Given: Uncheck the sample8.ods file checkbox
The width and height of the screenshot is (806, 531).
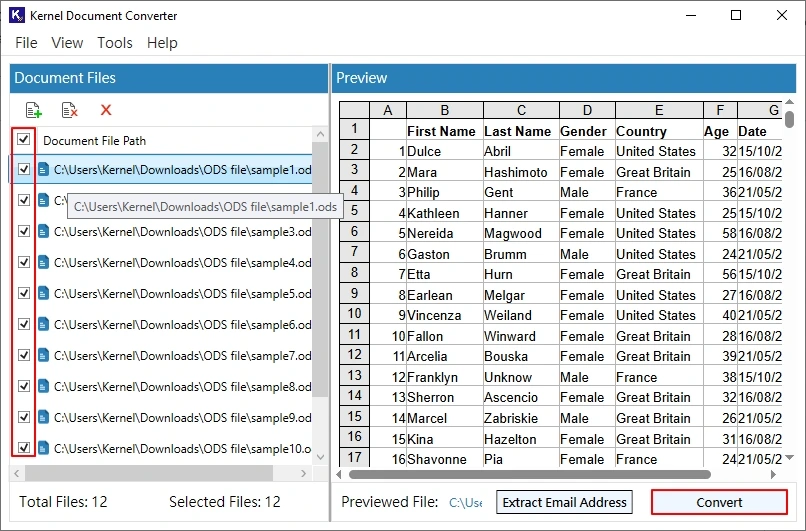Looking at the screenshot, I should (24, 386).
